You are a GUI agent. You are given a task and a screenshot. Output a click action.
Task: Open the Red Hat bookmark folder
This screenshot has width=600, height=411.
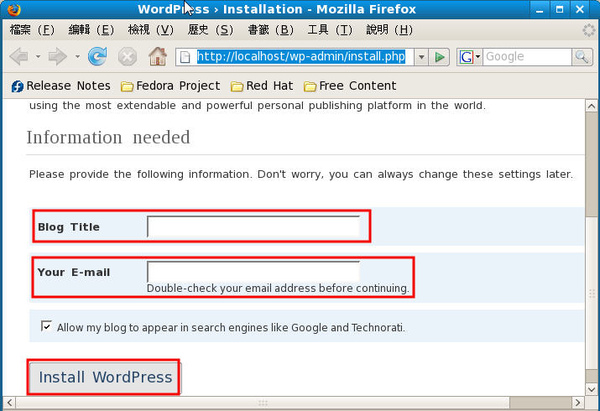pyautogui.click(x=262, y=86)
